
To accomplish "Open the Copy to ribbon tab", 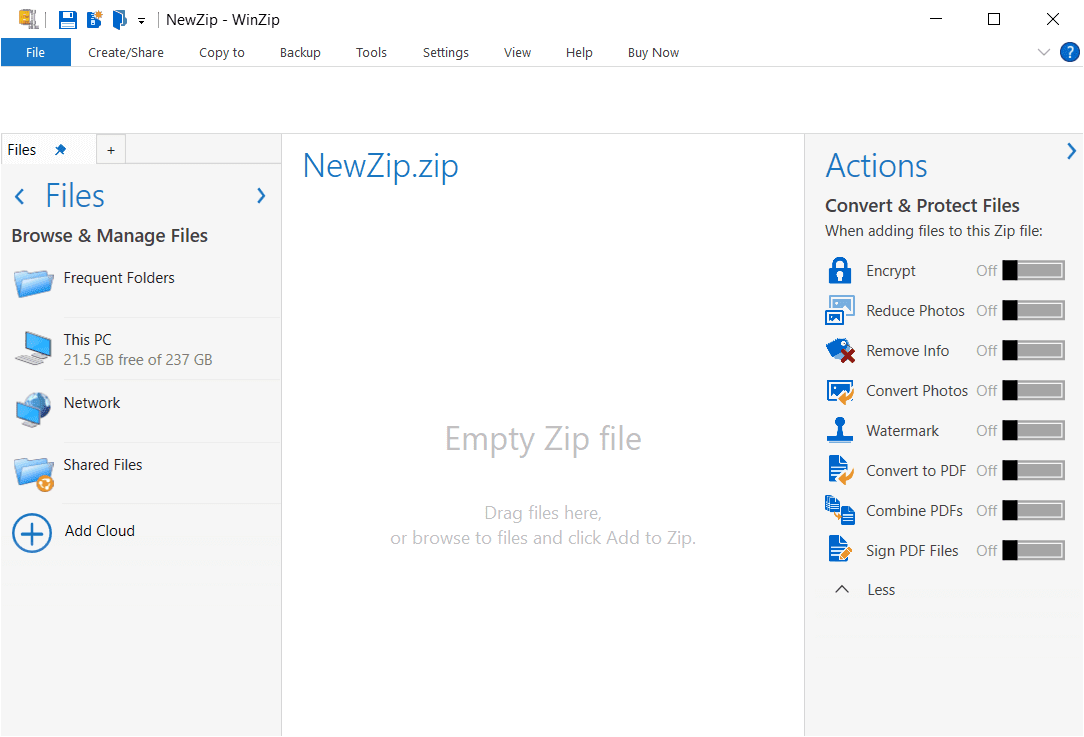I will 222,53.
